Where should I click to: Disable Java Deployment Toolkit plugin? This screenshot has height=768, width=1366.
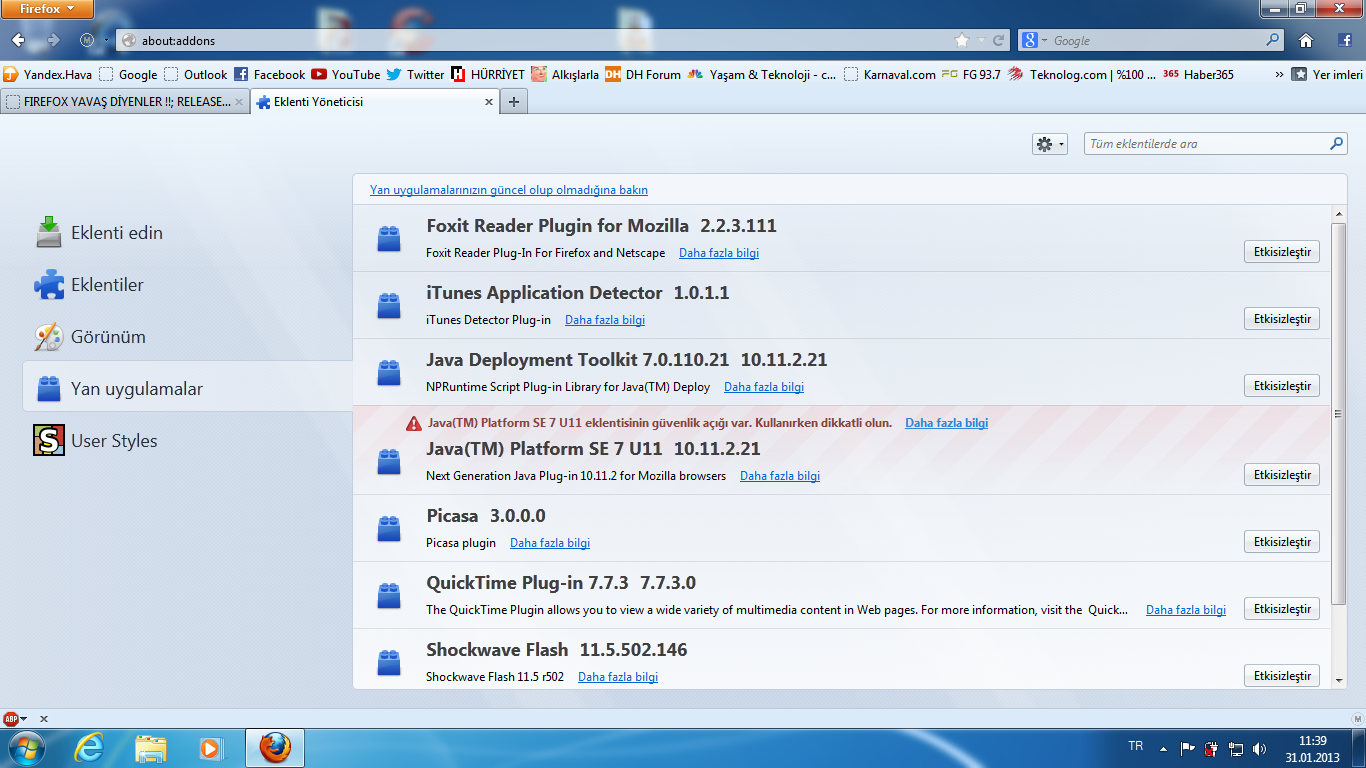click(x=1282, y=386)
